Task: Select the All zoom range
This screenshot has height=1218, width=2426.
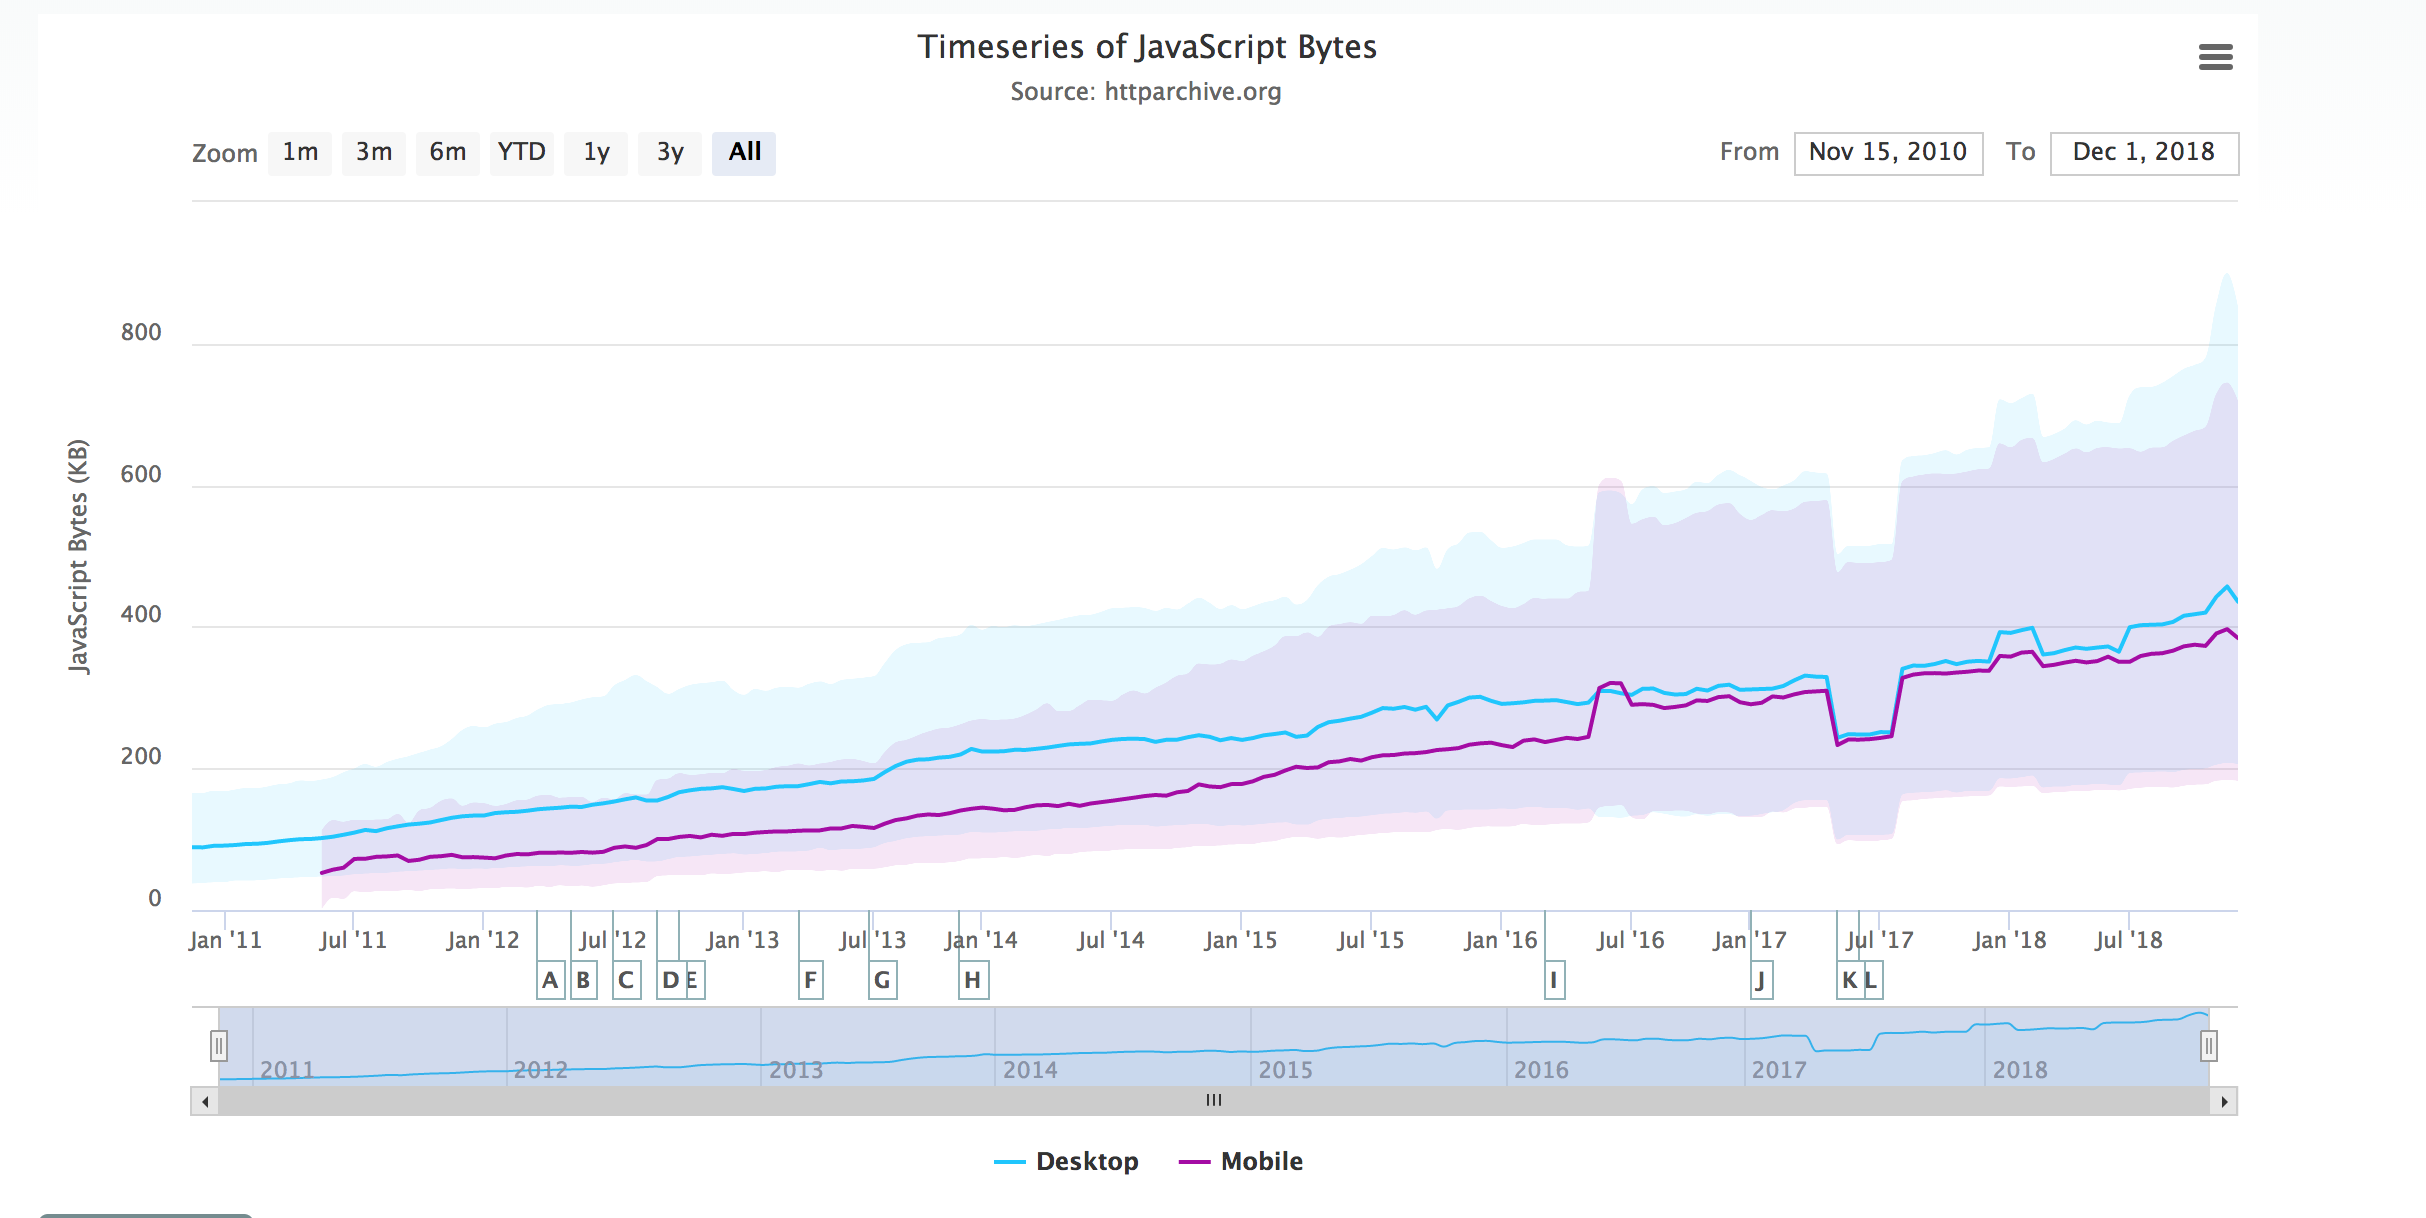Action: tap(744, 153)
